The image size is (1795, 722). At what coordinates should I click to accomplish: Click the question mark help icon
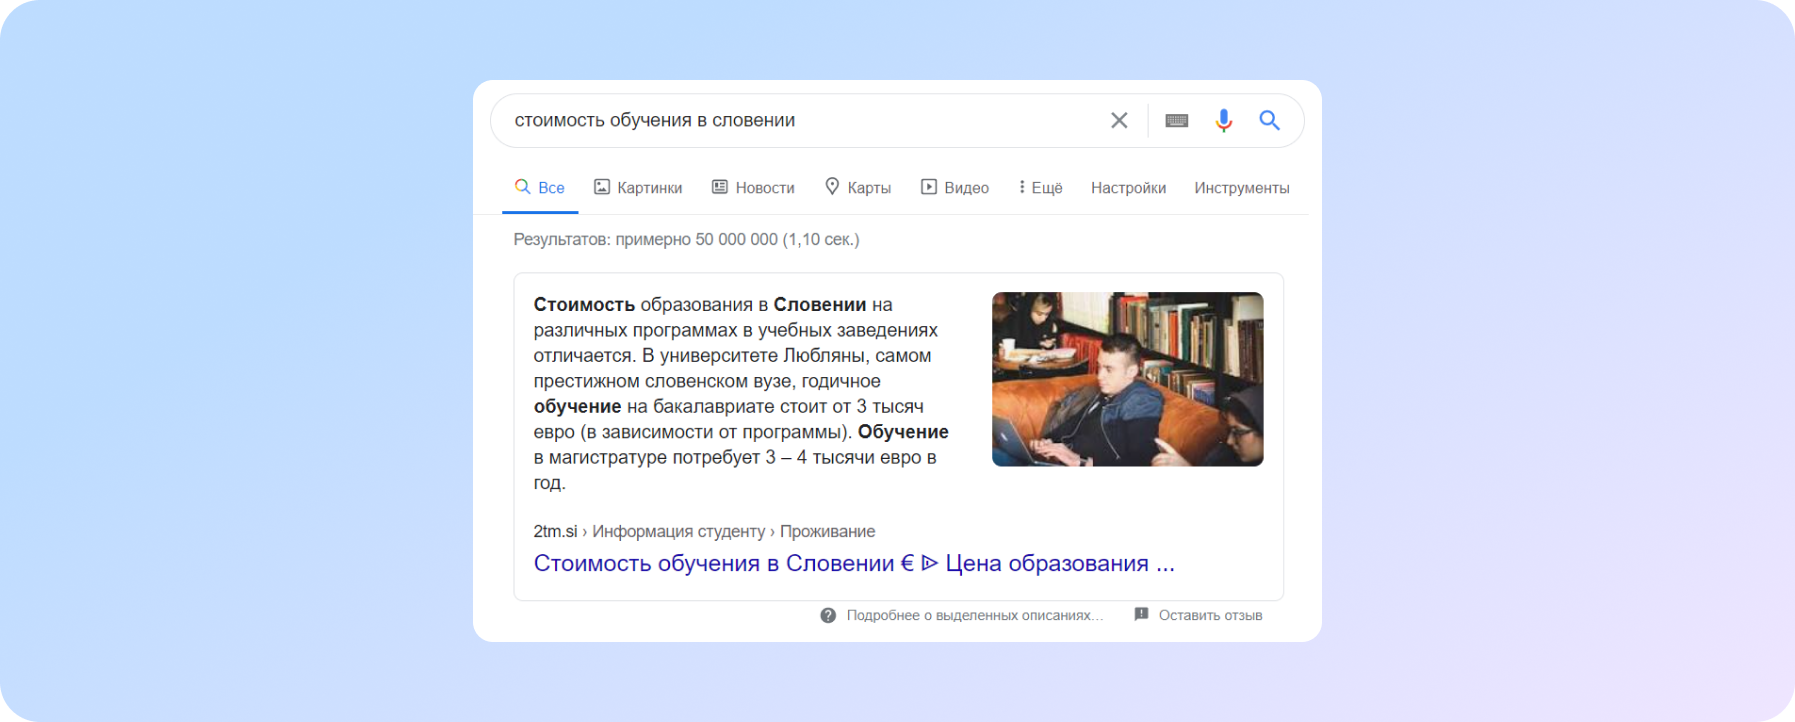click(828, 615)
